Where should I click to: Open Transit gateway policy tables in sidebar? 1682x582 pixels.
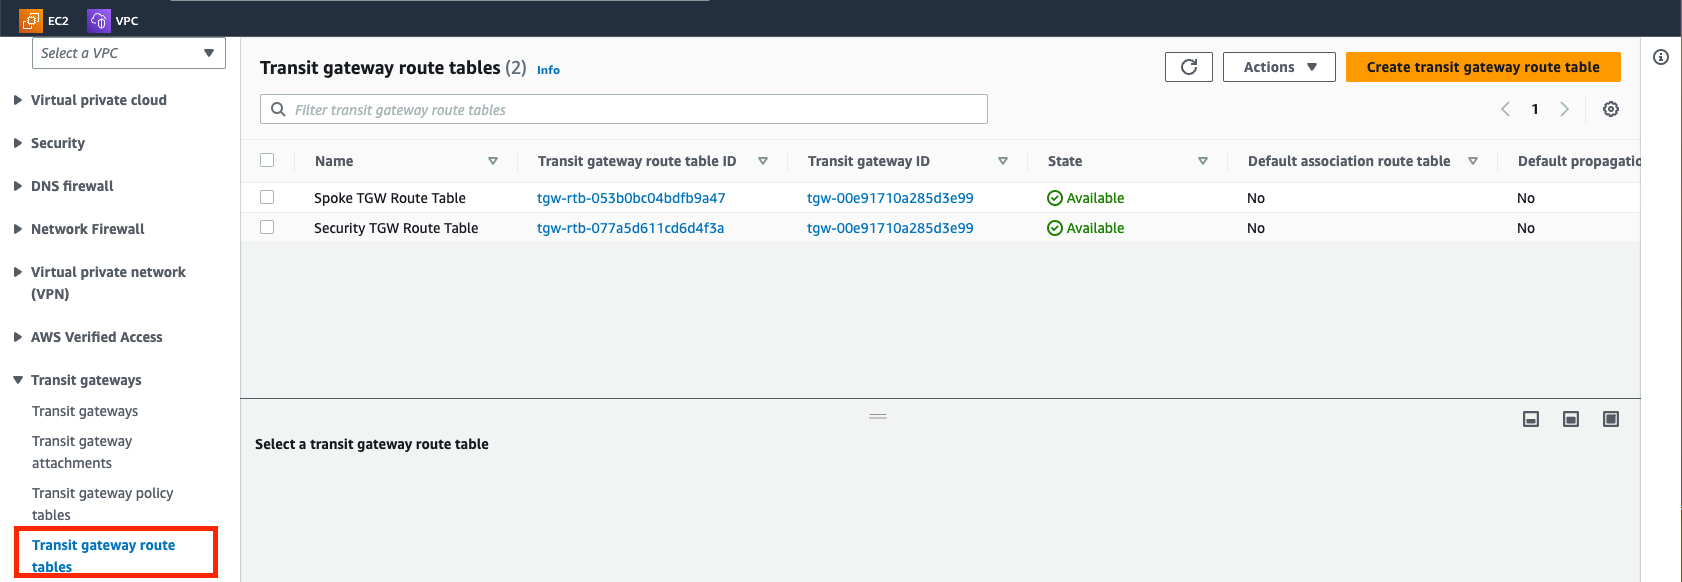coord(101,504)
